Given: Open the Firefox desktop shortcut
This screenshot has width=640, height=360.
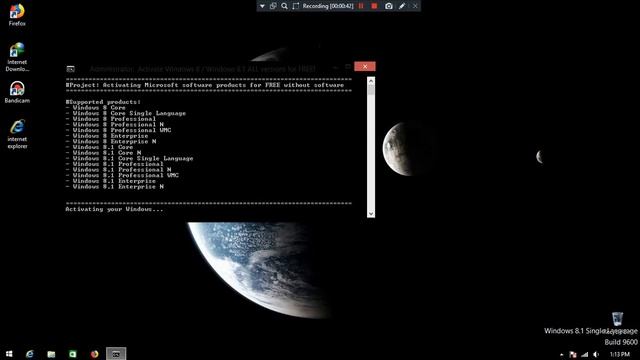Looking at the screenshot, I should click(x=17, y=15).
